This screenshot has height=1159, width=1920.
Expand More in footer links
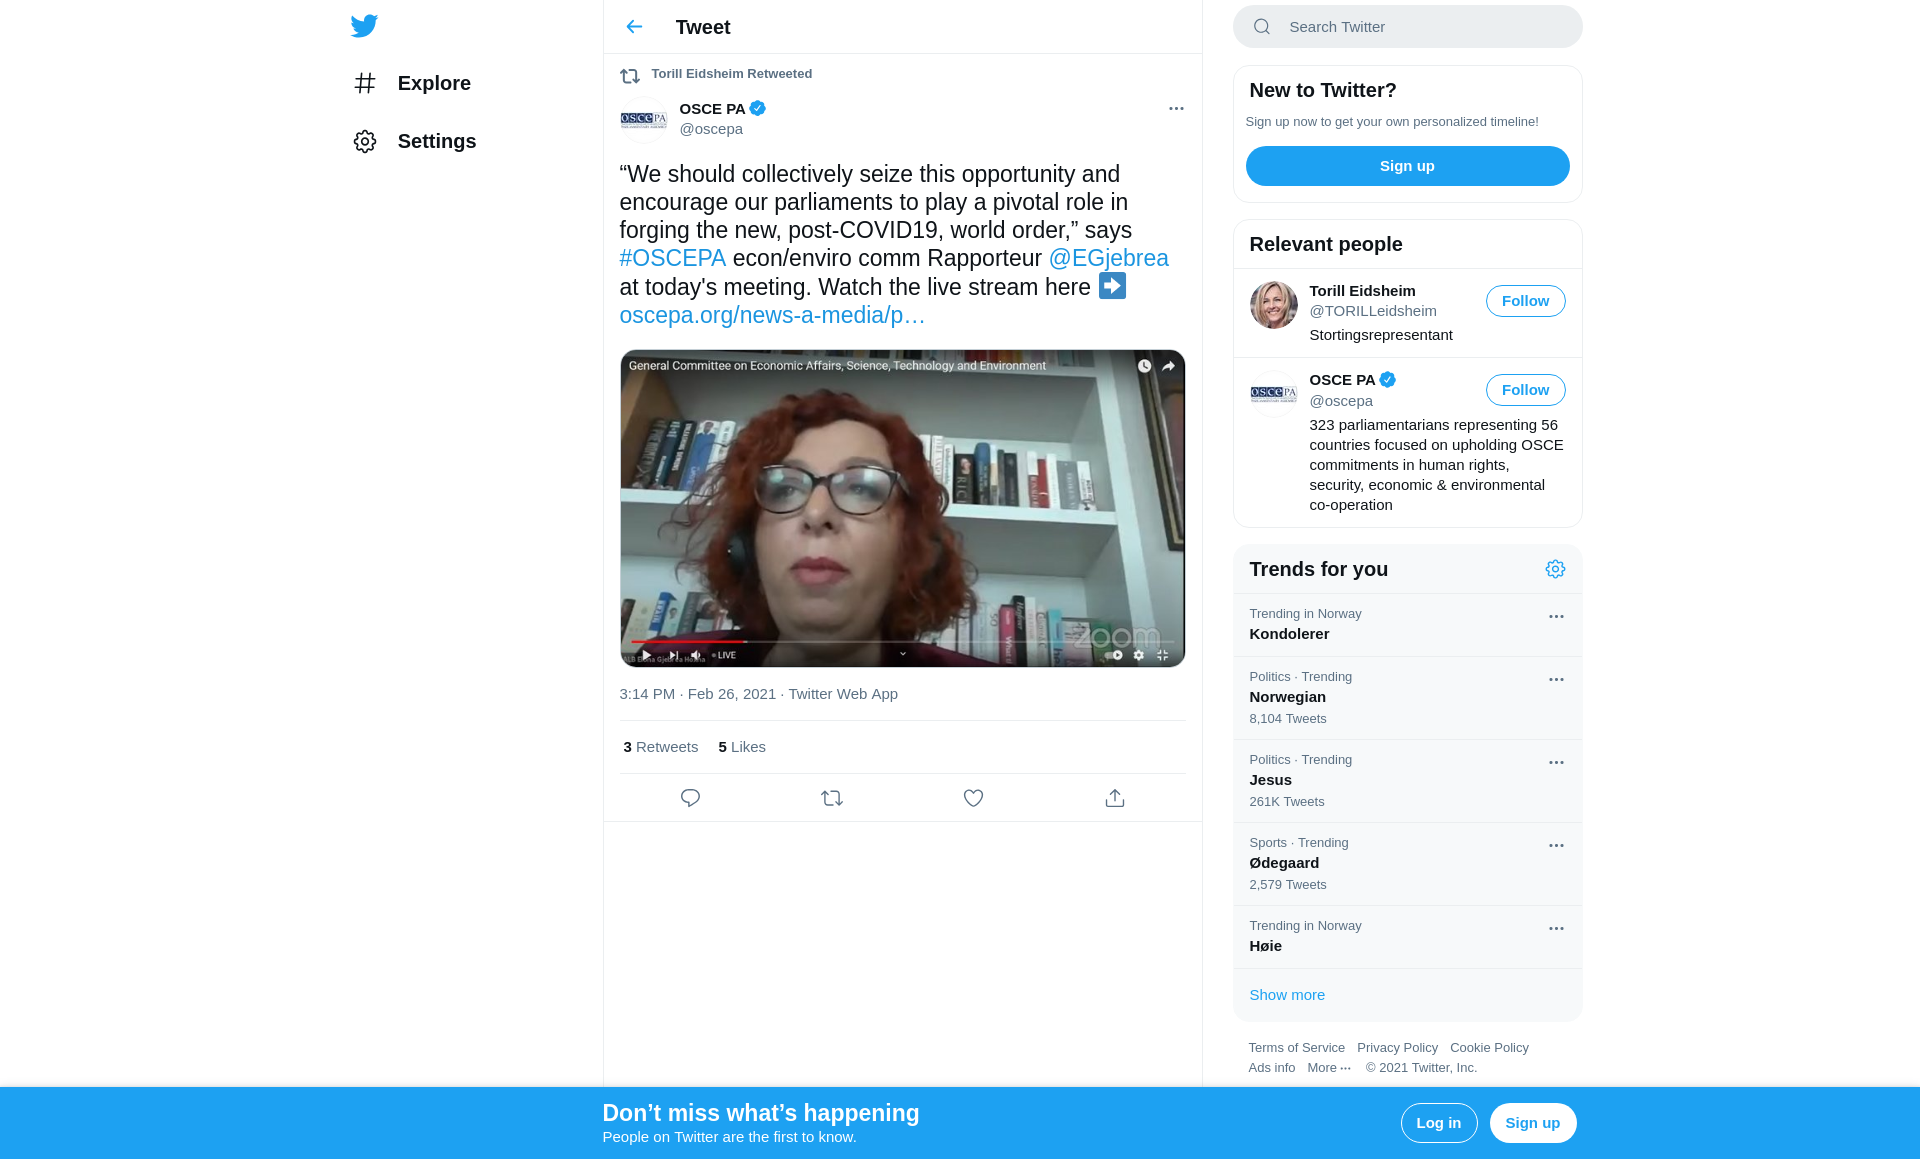pyautogui.click(x=1328, y=1068)
